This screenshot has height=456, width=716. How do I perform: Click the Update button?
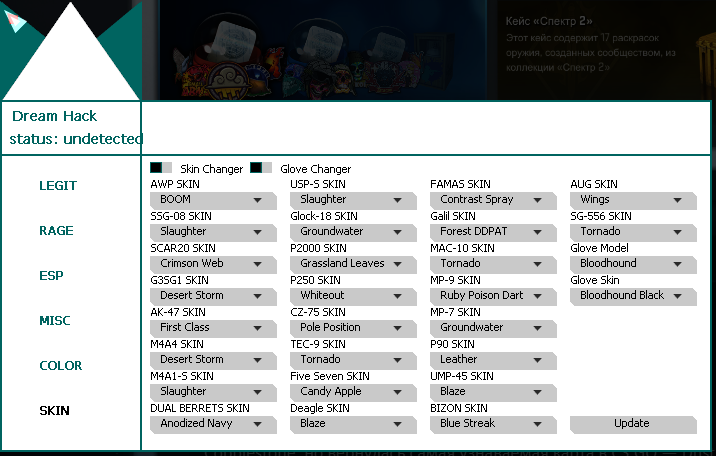[633, 425]
